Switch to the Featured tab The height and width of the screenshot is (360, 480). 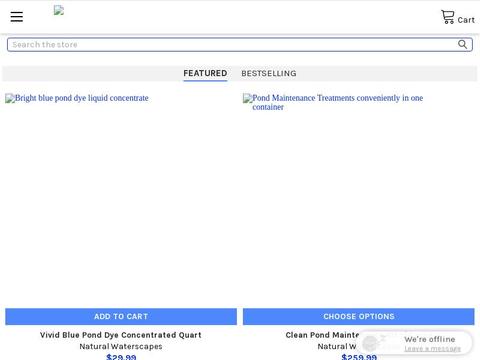(205, 73)
